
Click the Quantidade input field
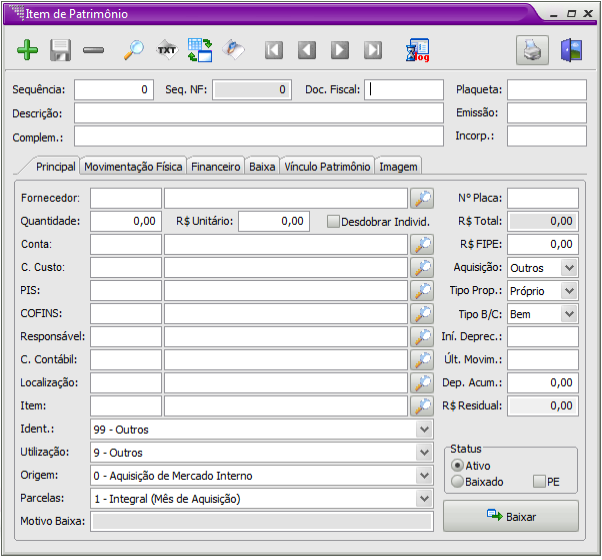[126, 221]
